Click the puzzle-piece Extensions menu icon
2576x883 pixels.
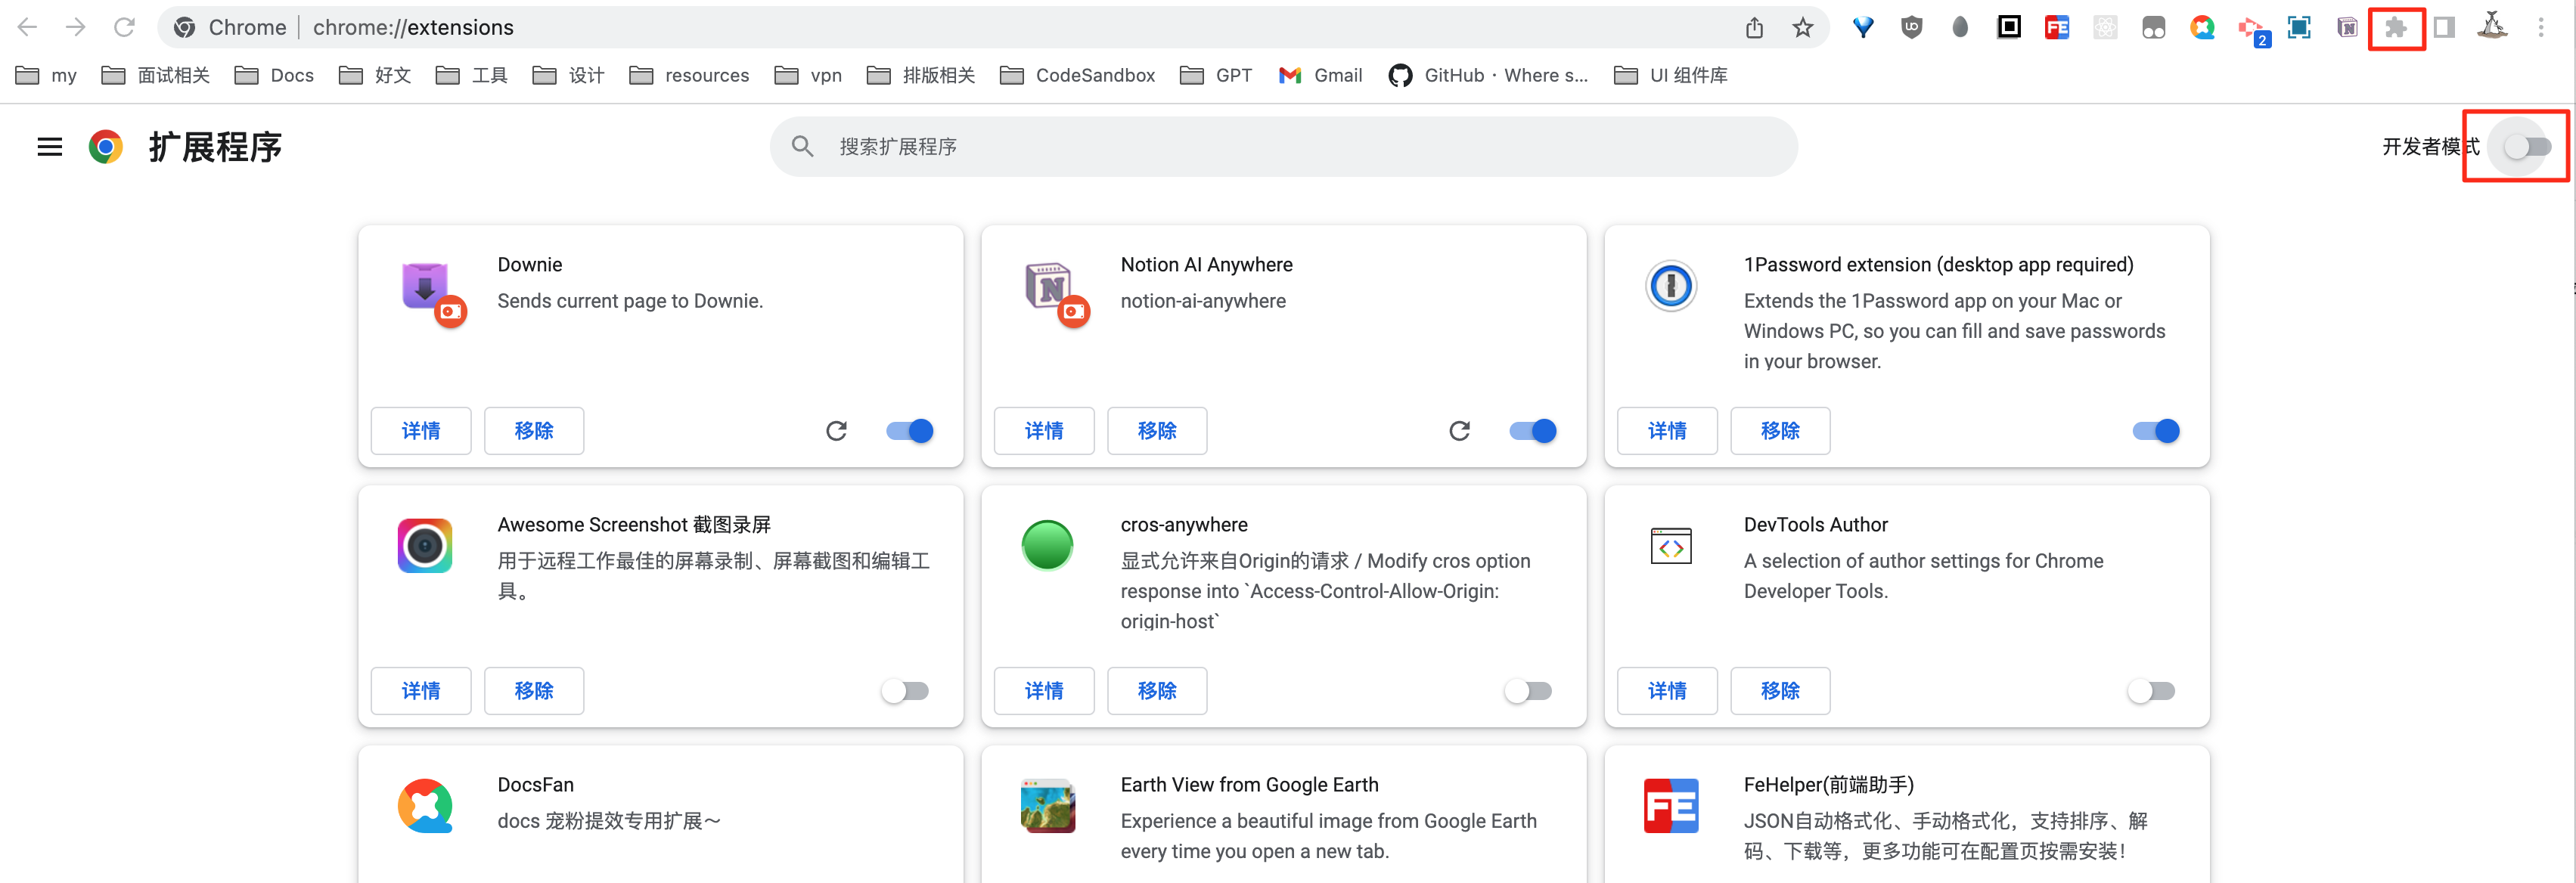[2395, 27]
